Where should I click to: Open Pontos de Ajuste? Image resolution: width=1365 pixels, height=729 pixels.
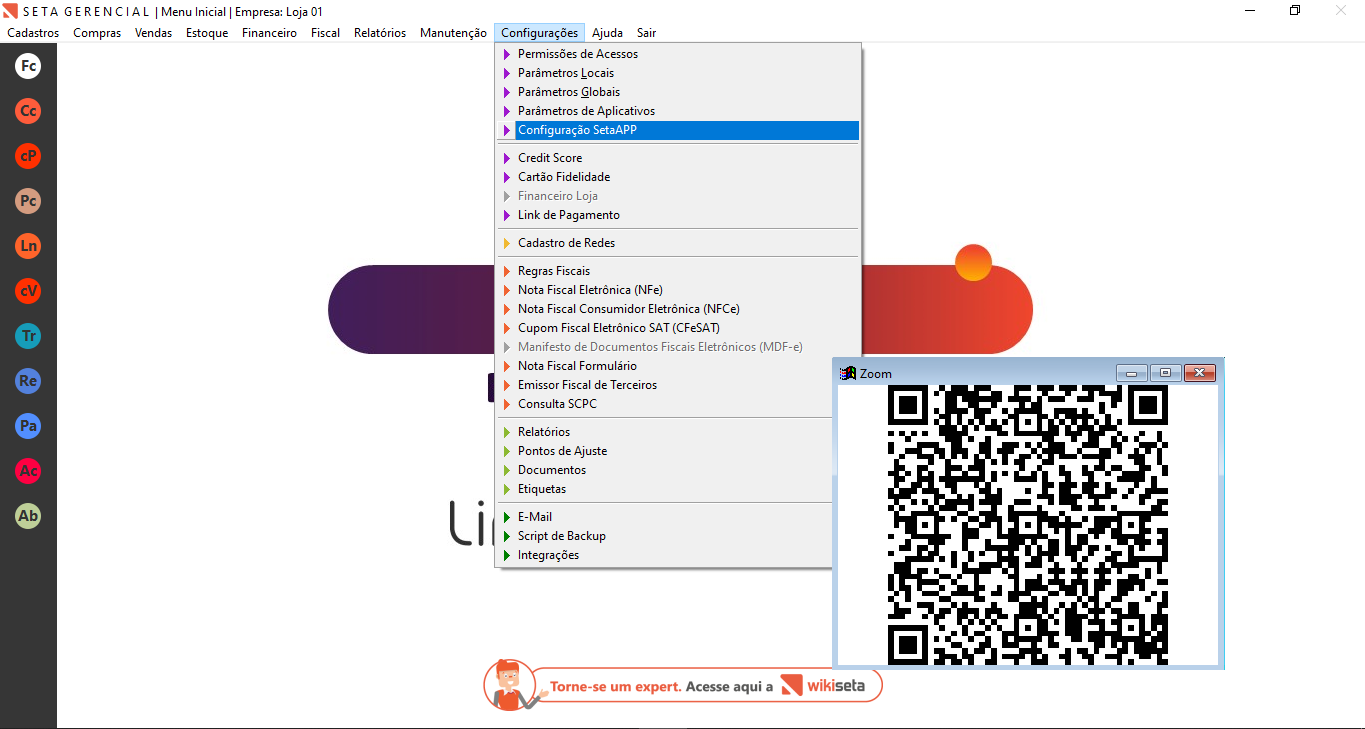point(665,451)
